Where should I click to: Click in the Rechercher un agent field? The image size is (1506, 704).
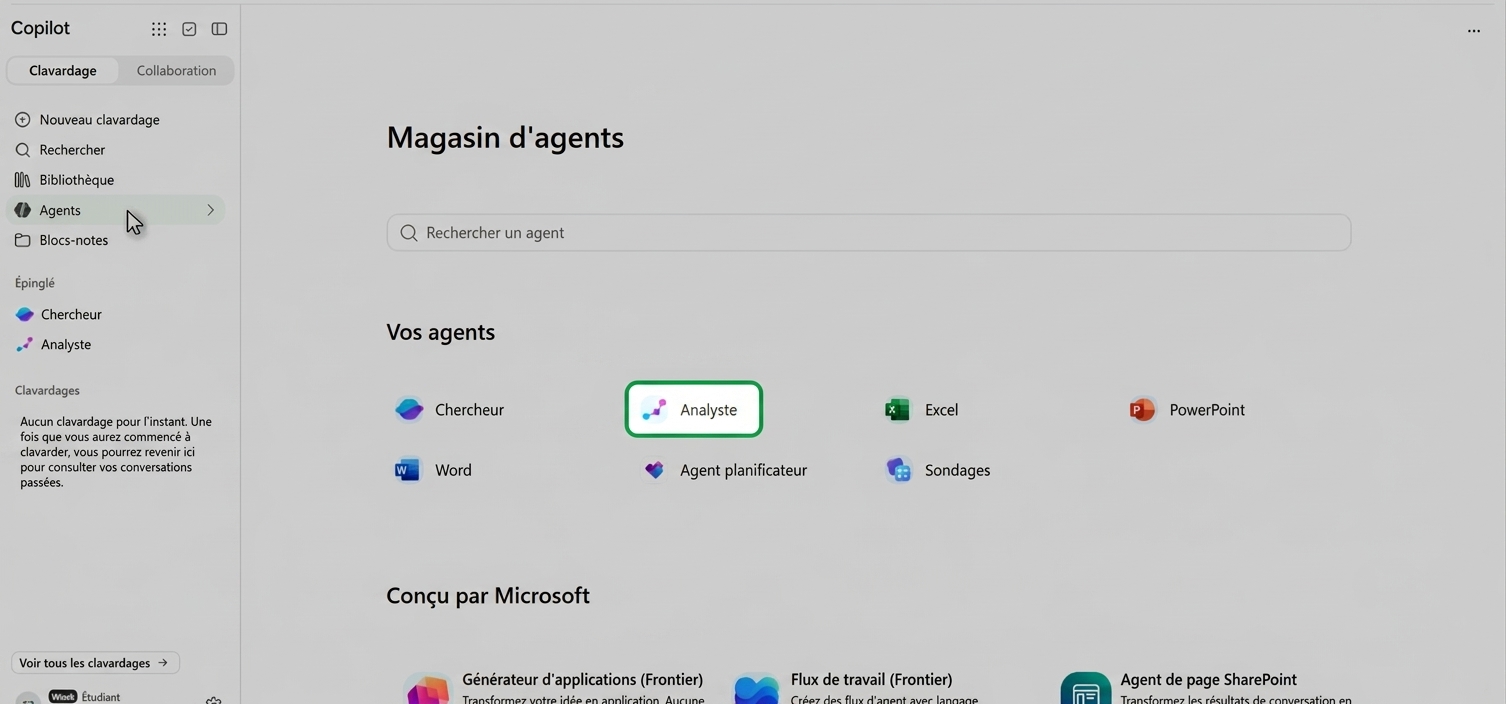click(x=869, y=233)
